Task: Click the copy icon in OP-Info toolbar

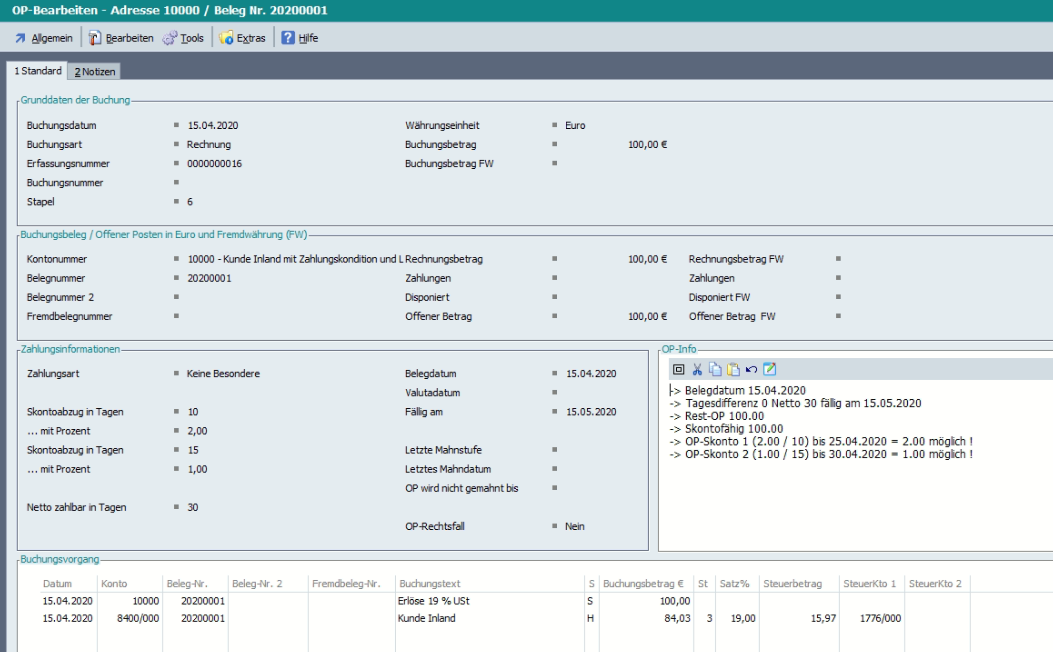Action: coord(715,369)
